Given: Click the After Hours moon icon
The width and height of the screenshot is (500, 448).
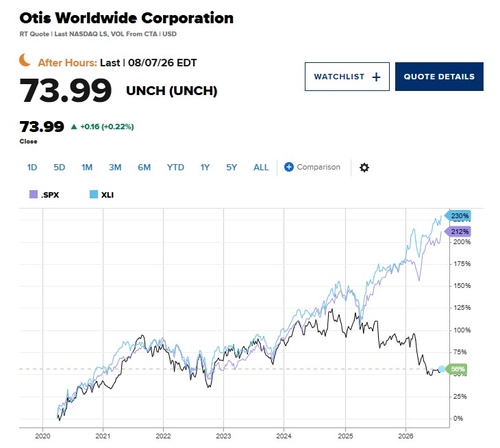Looking at the screenshot, I should point(25,60).
